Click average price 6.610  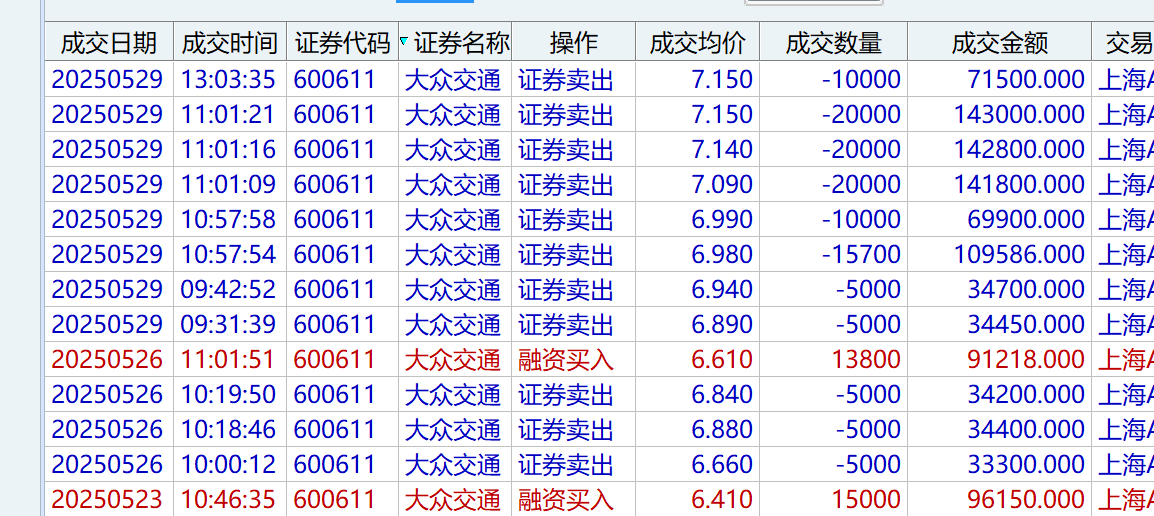coord(722,359)
